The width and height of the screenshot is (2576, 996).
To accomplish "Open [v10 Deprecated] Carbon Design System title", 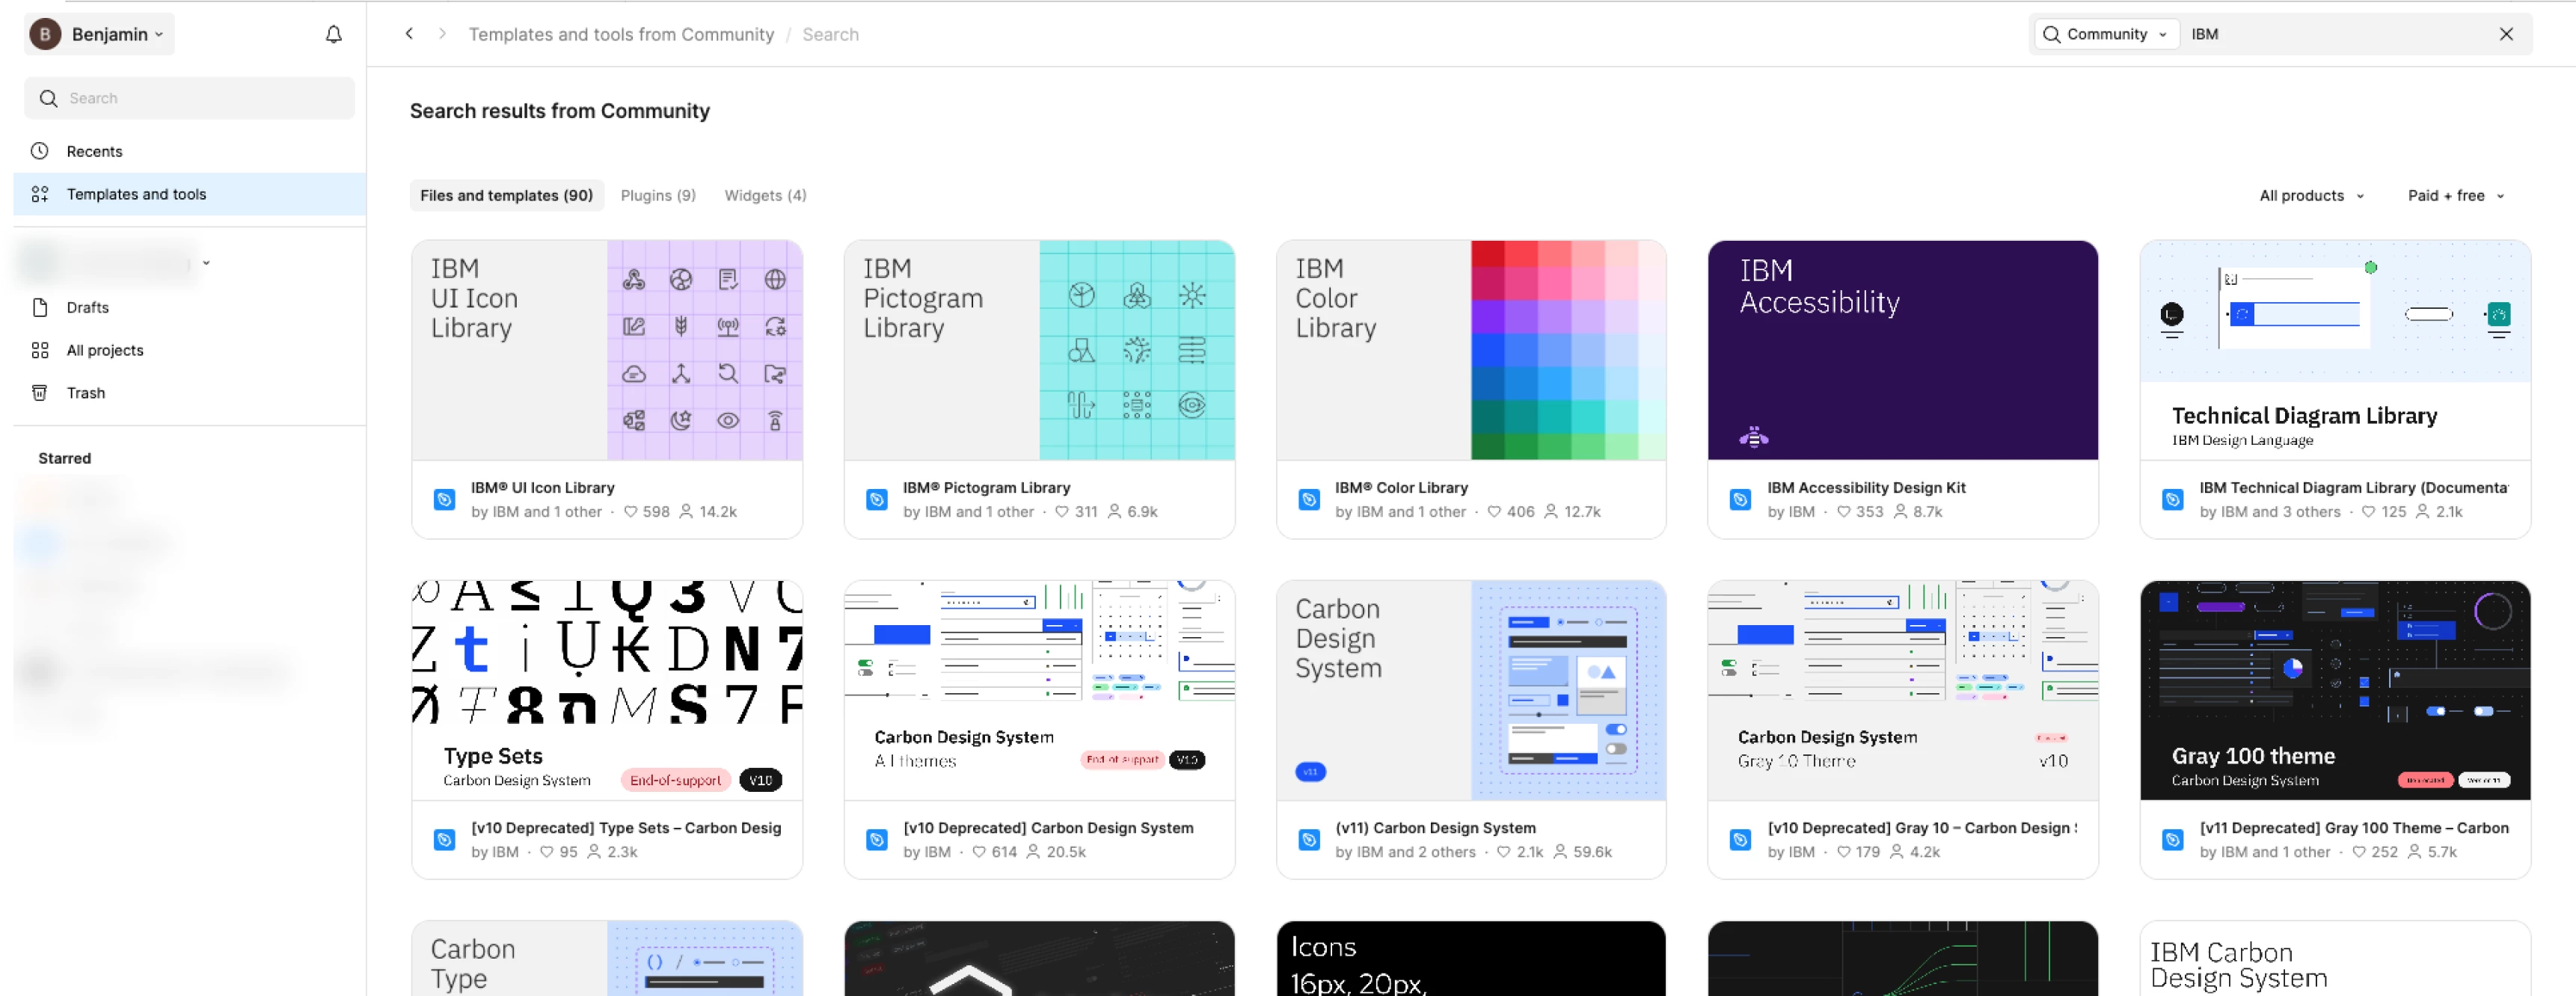I will click(1048, 827).
